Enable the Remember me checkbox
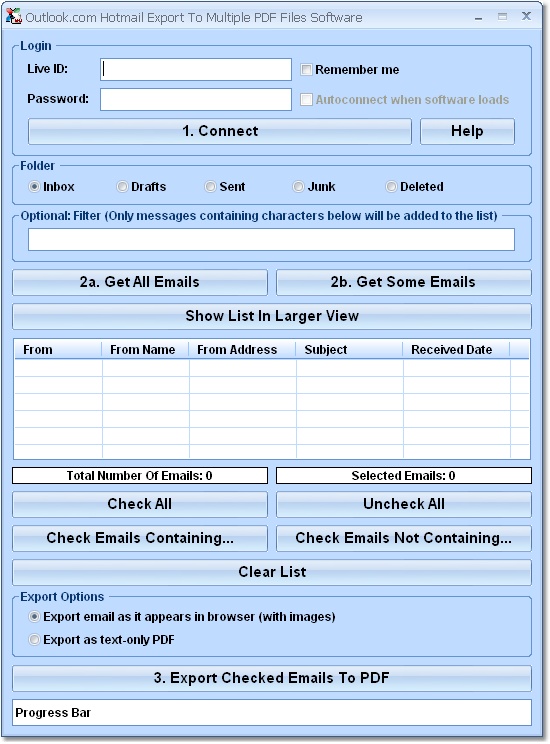 point(306,70)
